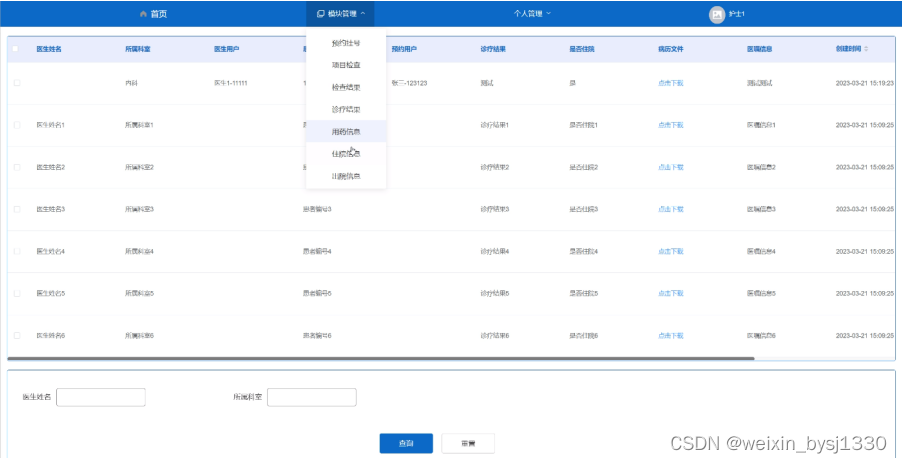Select 住院信息 from the module menu

pyautogui.click(x=346, y=154)
